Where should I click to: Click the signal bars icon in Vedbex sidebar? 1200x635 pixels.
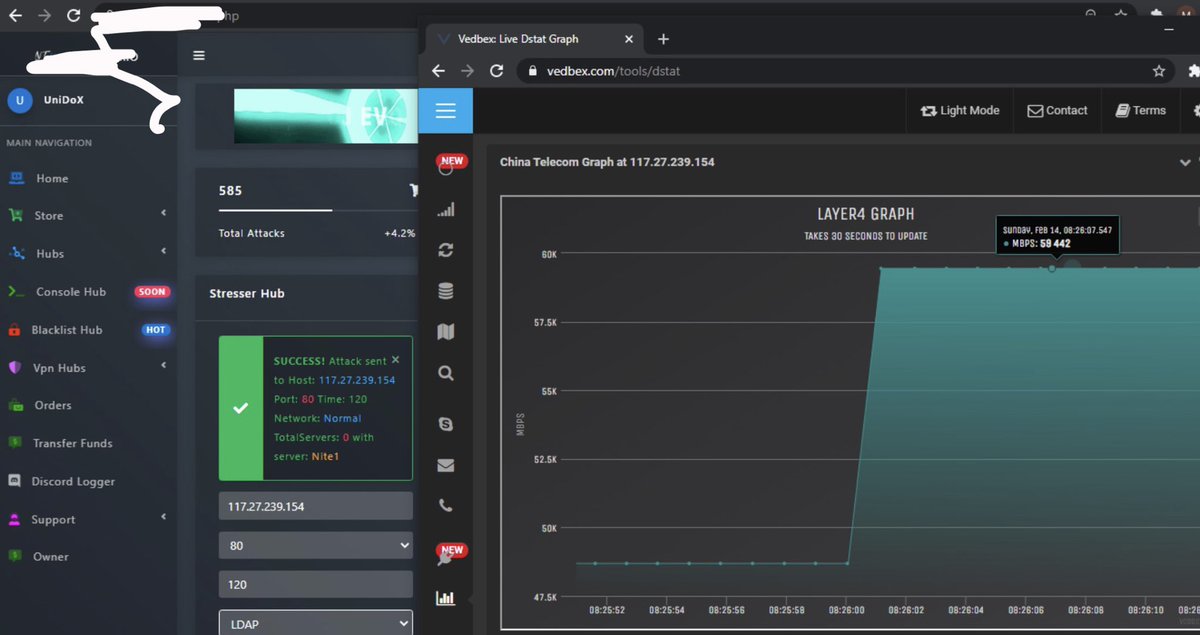pos(446,210)
